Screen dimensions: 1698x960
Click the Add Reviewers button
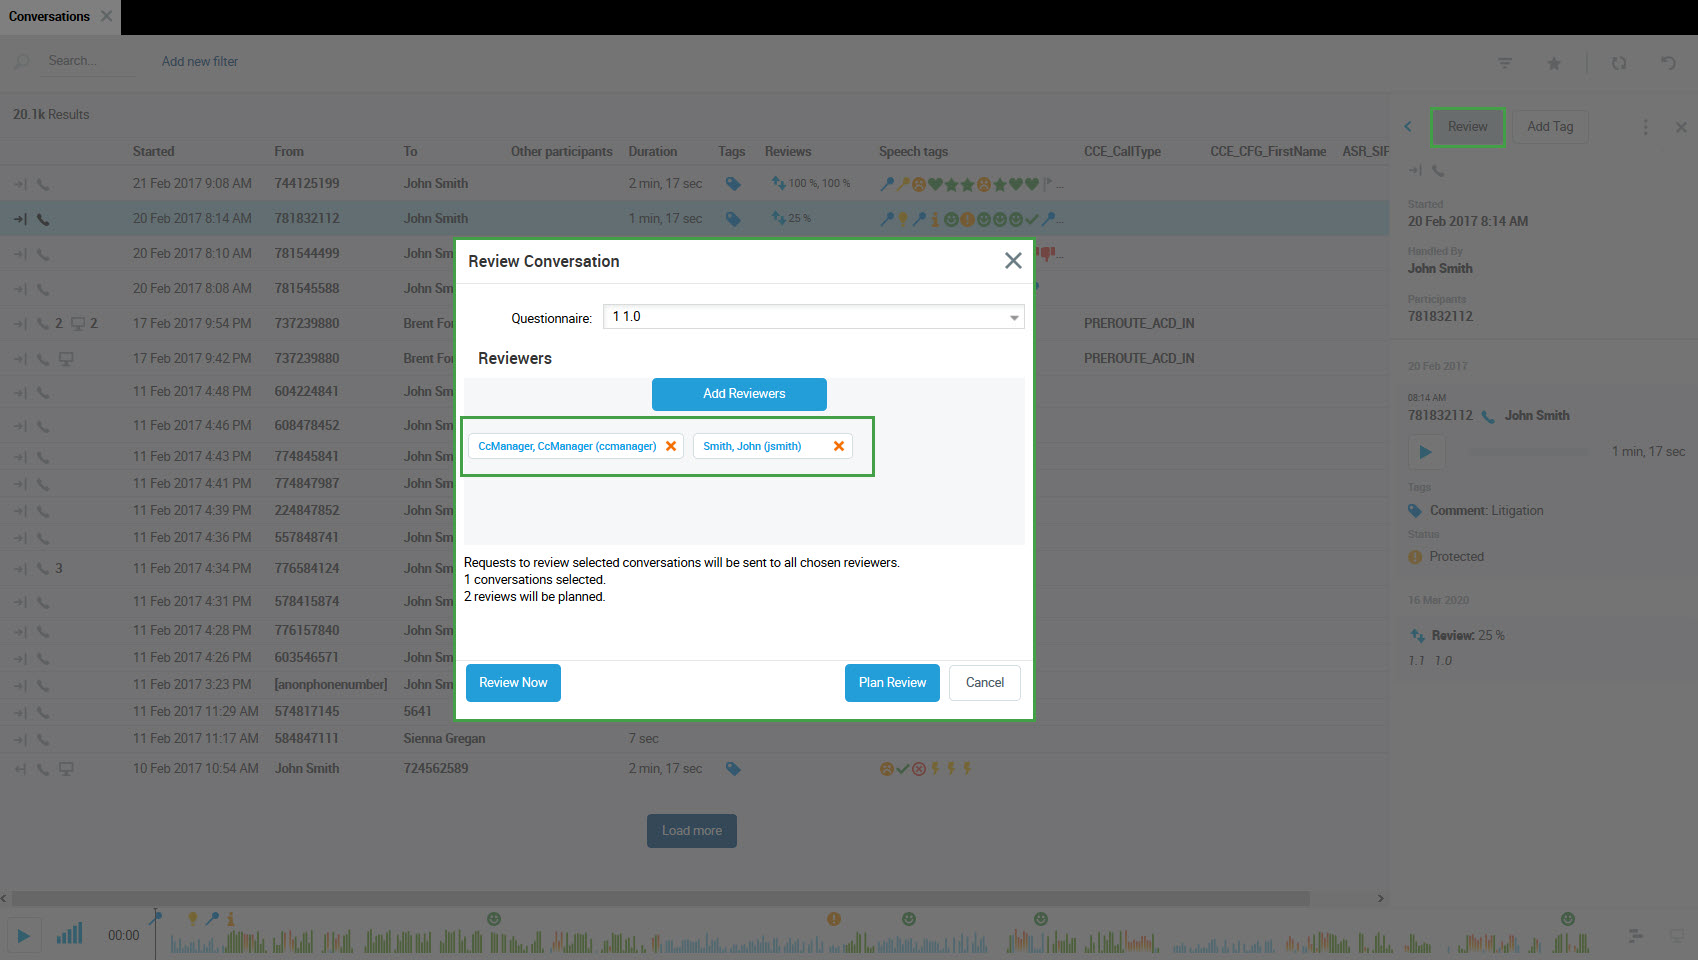(739, 394)
